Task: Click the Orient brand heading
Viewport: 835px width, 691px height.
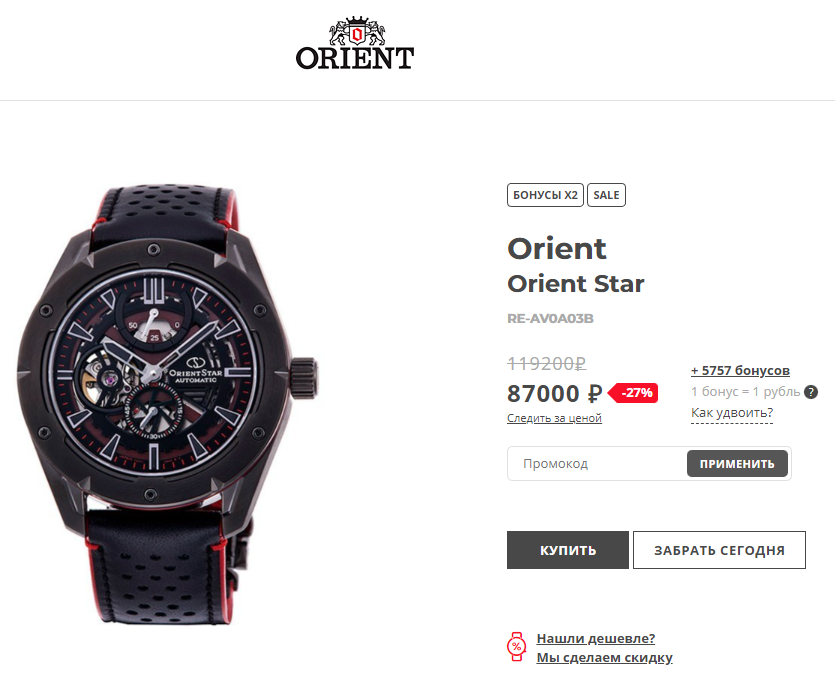Action: click(x=556, y=249)
